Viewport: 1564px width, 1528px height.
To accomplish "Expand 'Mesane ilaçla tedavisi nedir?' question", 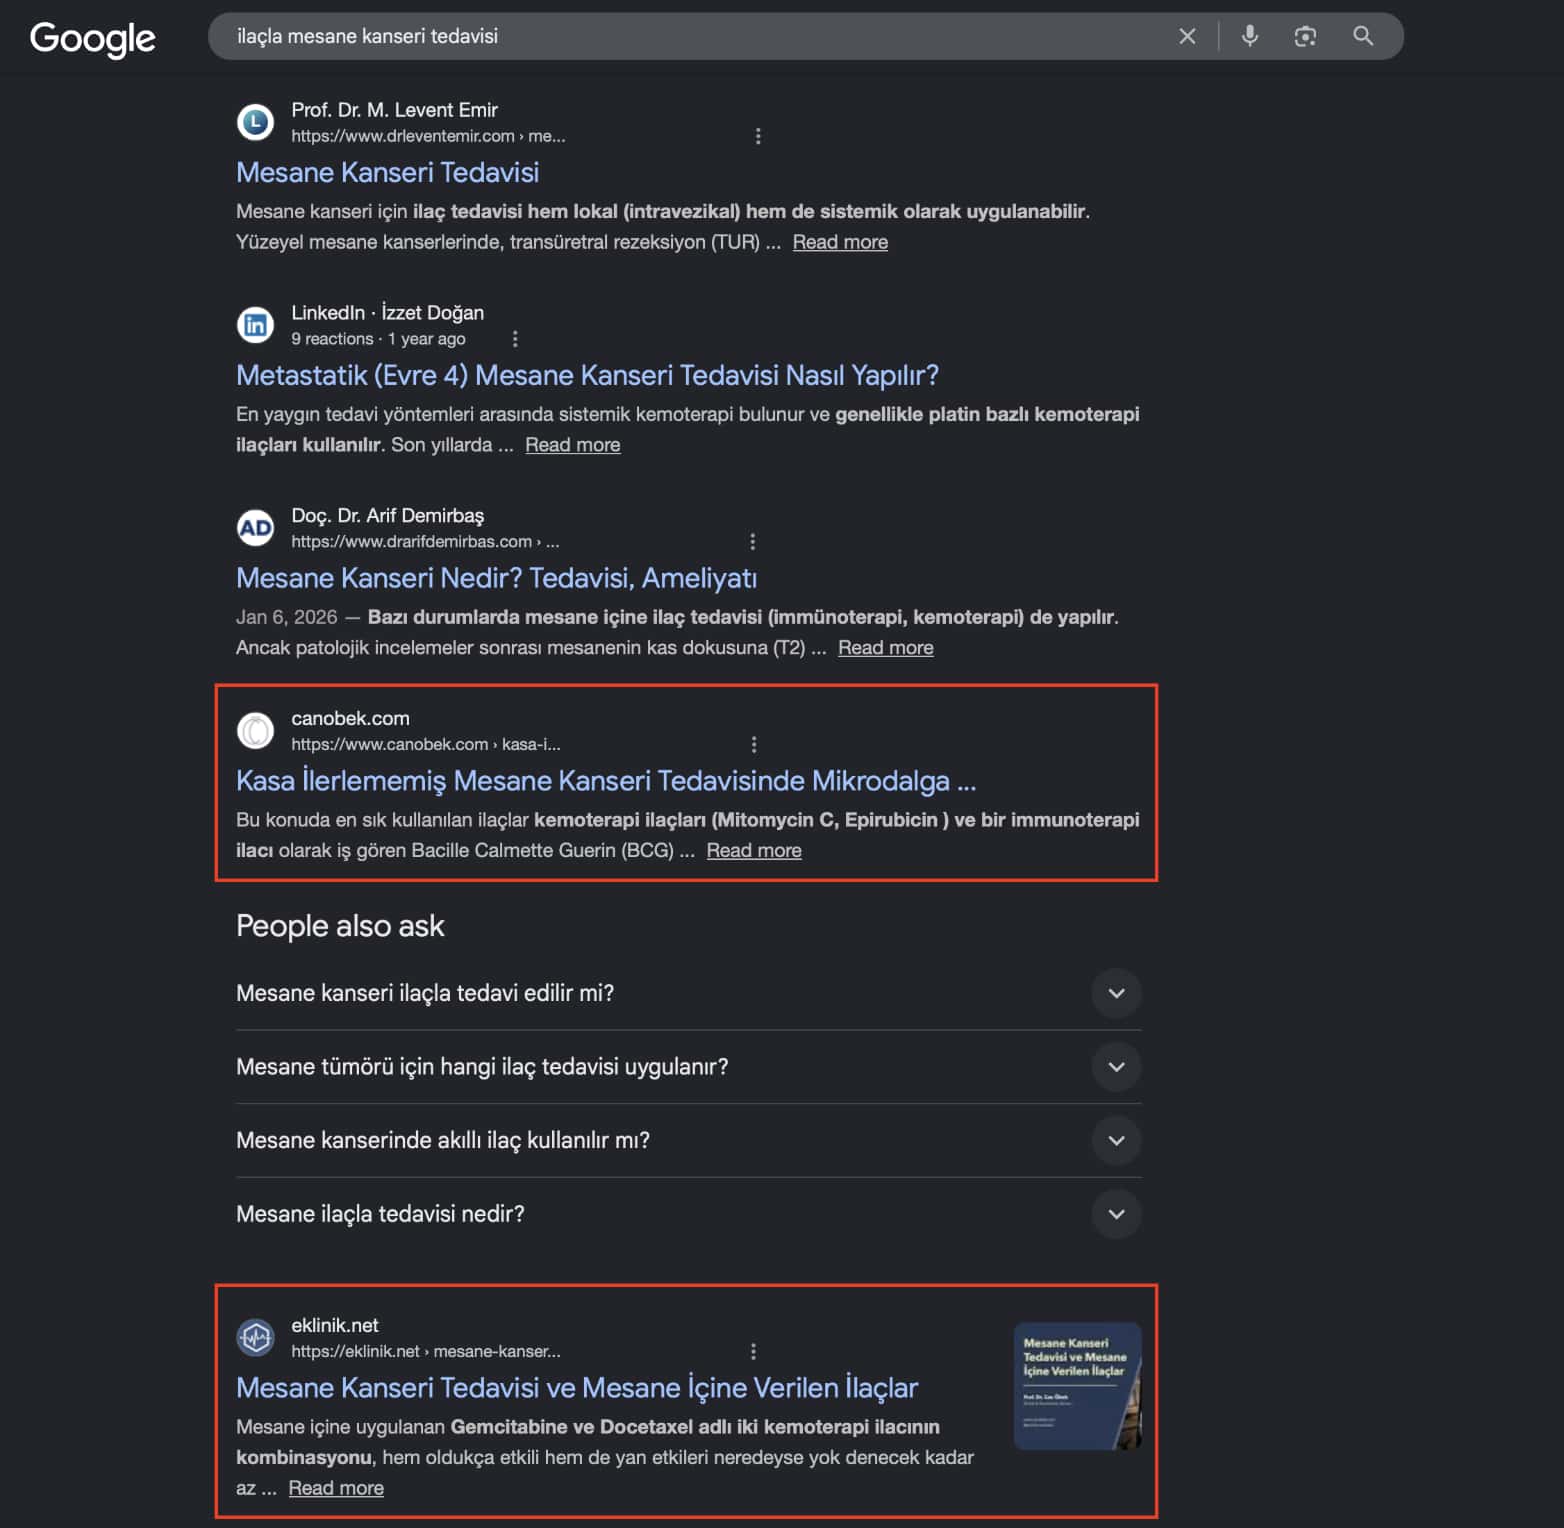I will point(688,1214).
